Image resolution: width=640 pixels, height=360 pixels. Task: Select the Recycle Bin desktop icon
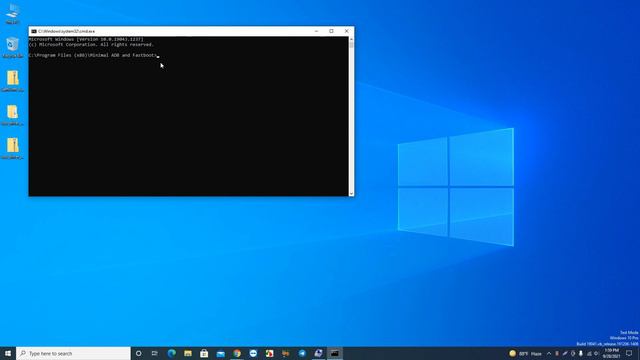pos(12,47)
